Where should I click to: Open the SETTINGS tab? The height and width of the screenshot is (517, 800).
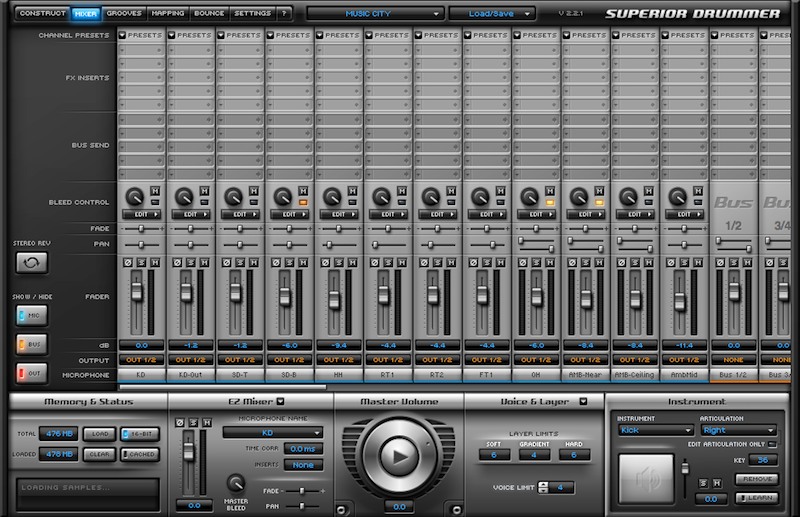253,13
